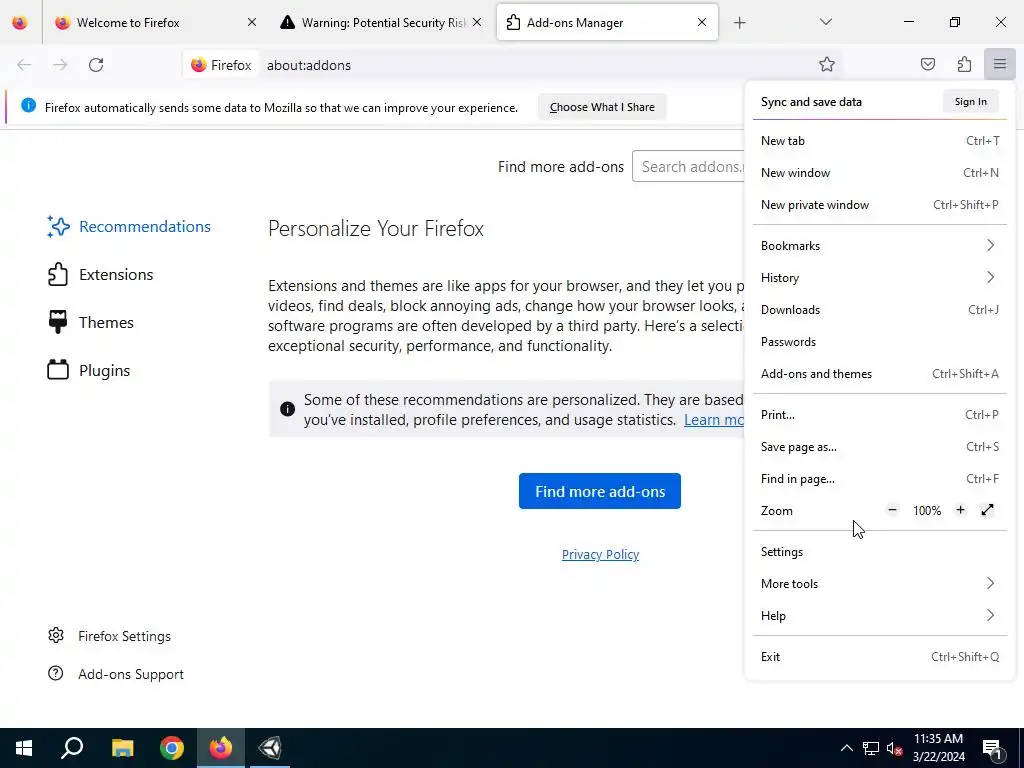The height and width of the screenshot is (768, 1024).
Task: Click the forward navigation arrow
Action: [x=60, y=65]
